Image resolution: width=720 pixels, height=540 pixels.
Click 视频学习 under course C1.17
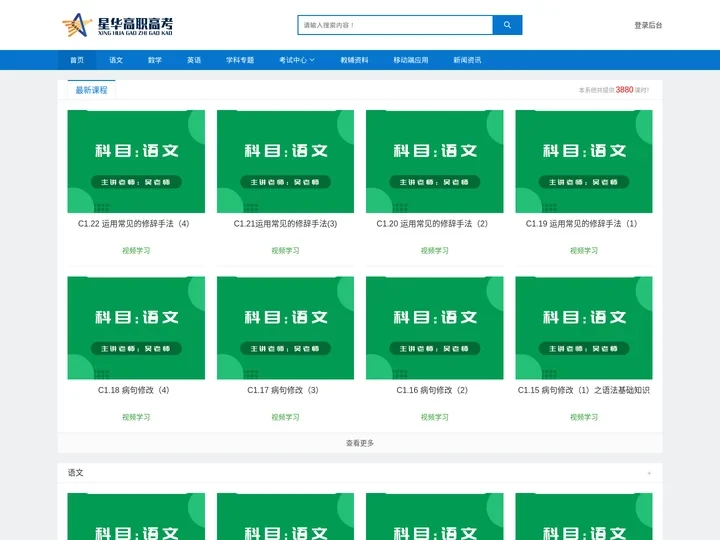(x=285, y=417)
